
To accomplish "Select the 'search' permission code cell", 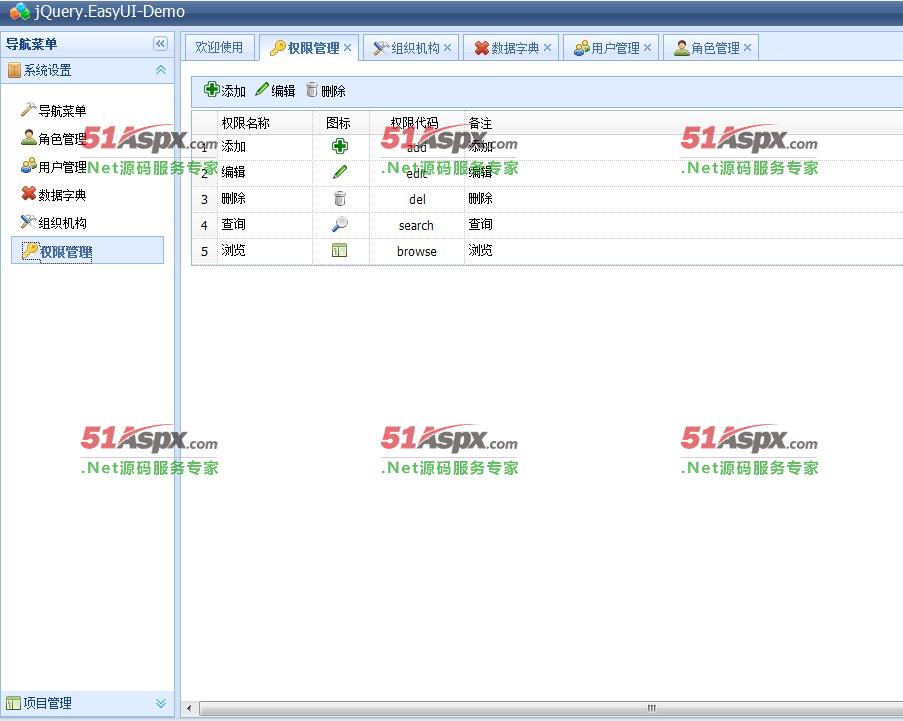I will 416,225.
